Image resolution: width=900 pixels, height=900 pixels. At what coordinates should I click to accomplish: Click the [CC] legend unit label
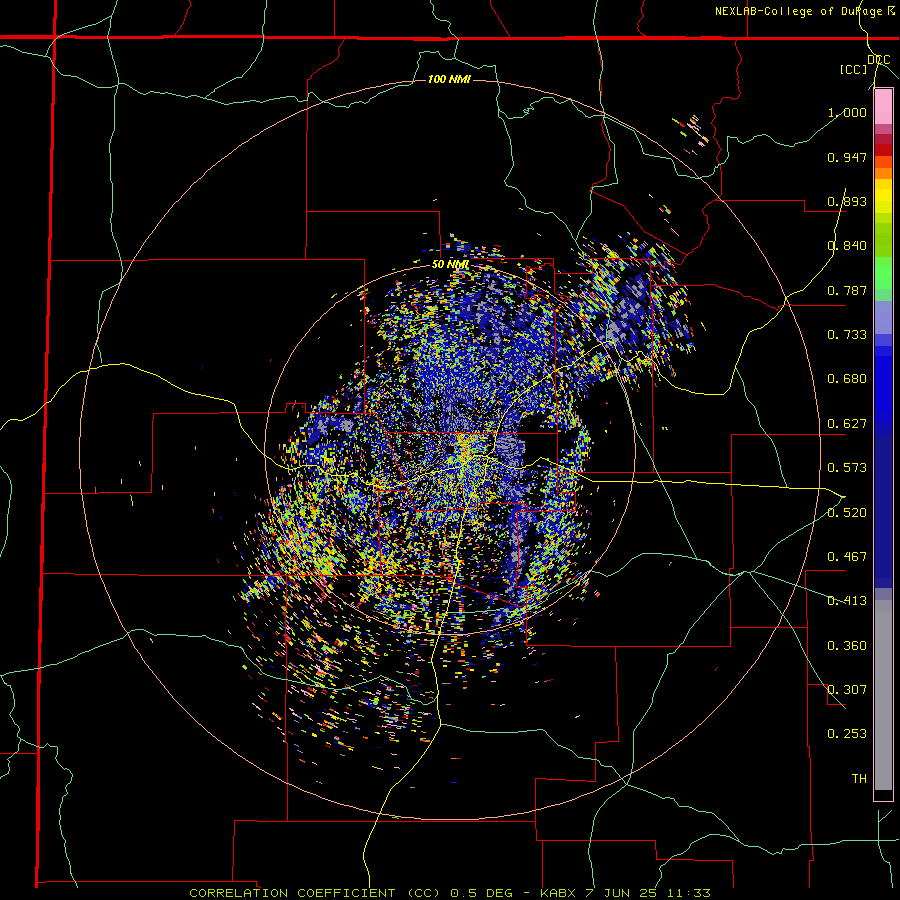tap(854, 69)
